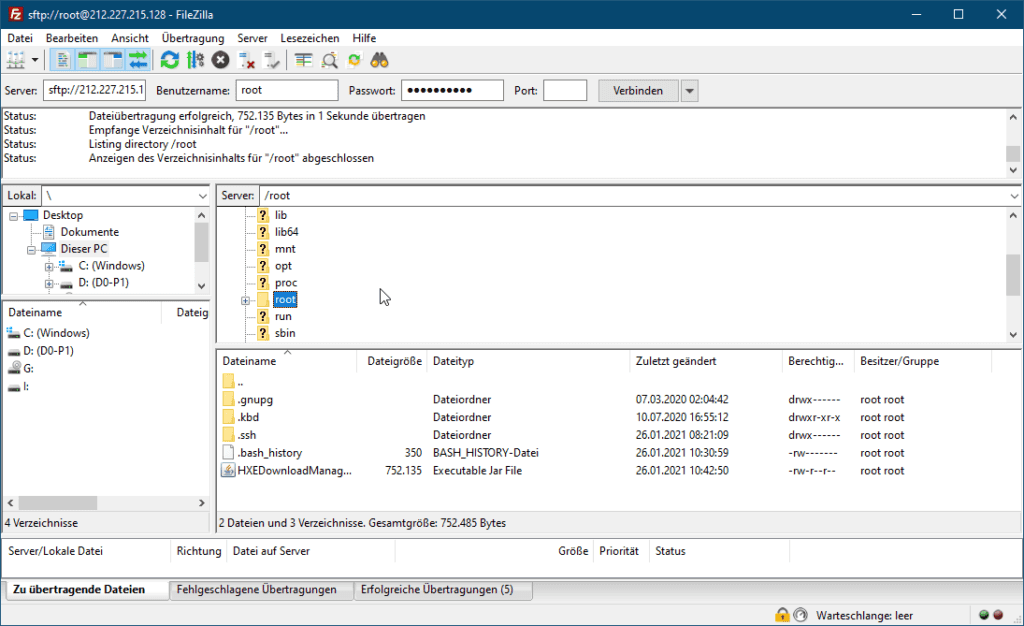1024x626 pixels.
Task: Collapse the Dieser PC tree node
Action: tap(31, 250)
